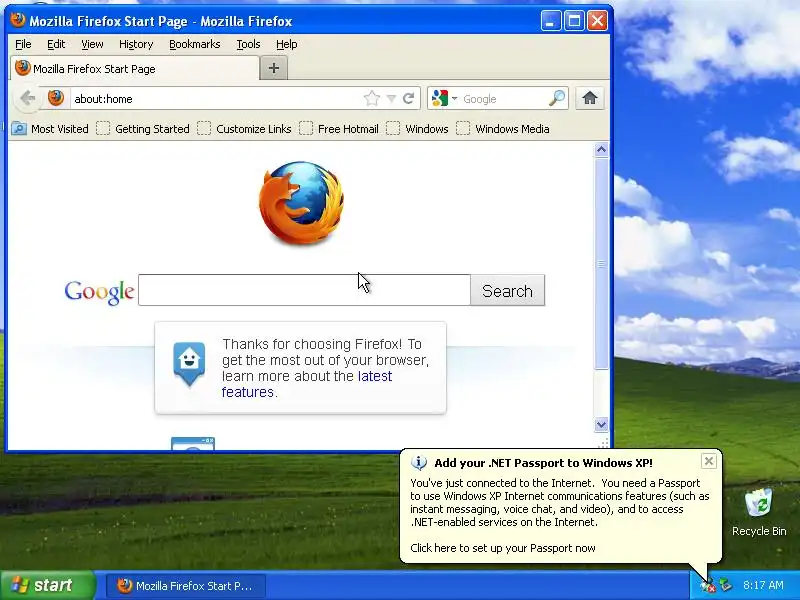
Task: Click the Firefox icon in the title bar
Action: click(x=17, y=20)
